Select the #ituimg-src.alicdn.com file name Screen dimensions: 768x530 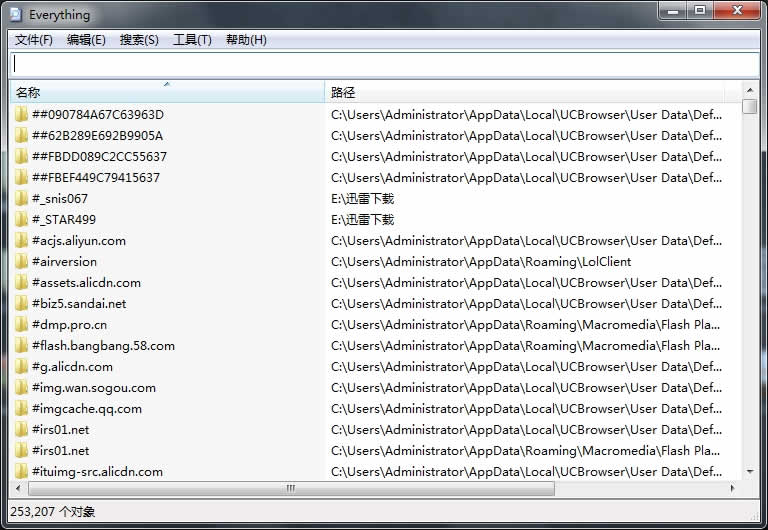(97, 472)
